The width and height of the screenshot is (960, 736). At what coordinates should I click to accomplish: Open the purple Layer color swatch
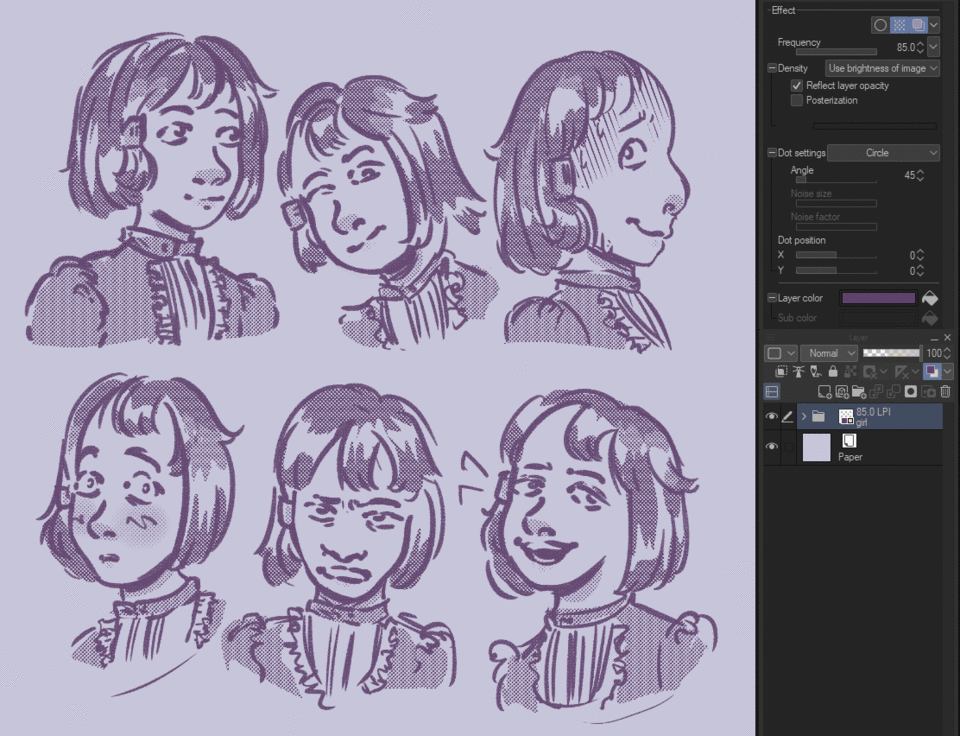879,298
